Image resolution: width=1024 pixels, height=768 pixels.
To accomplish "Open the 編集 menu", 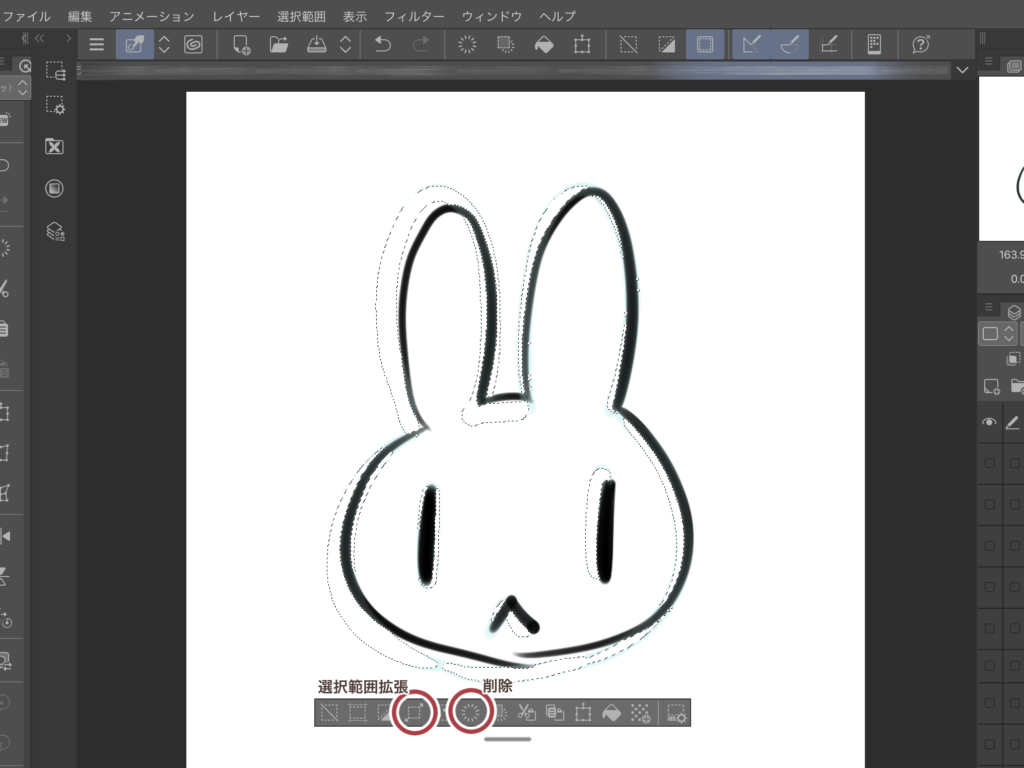I will (80, 16).
